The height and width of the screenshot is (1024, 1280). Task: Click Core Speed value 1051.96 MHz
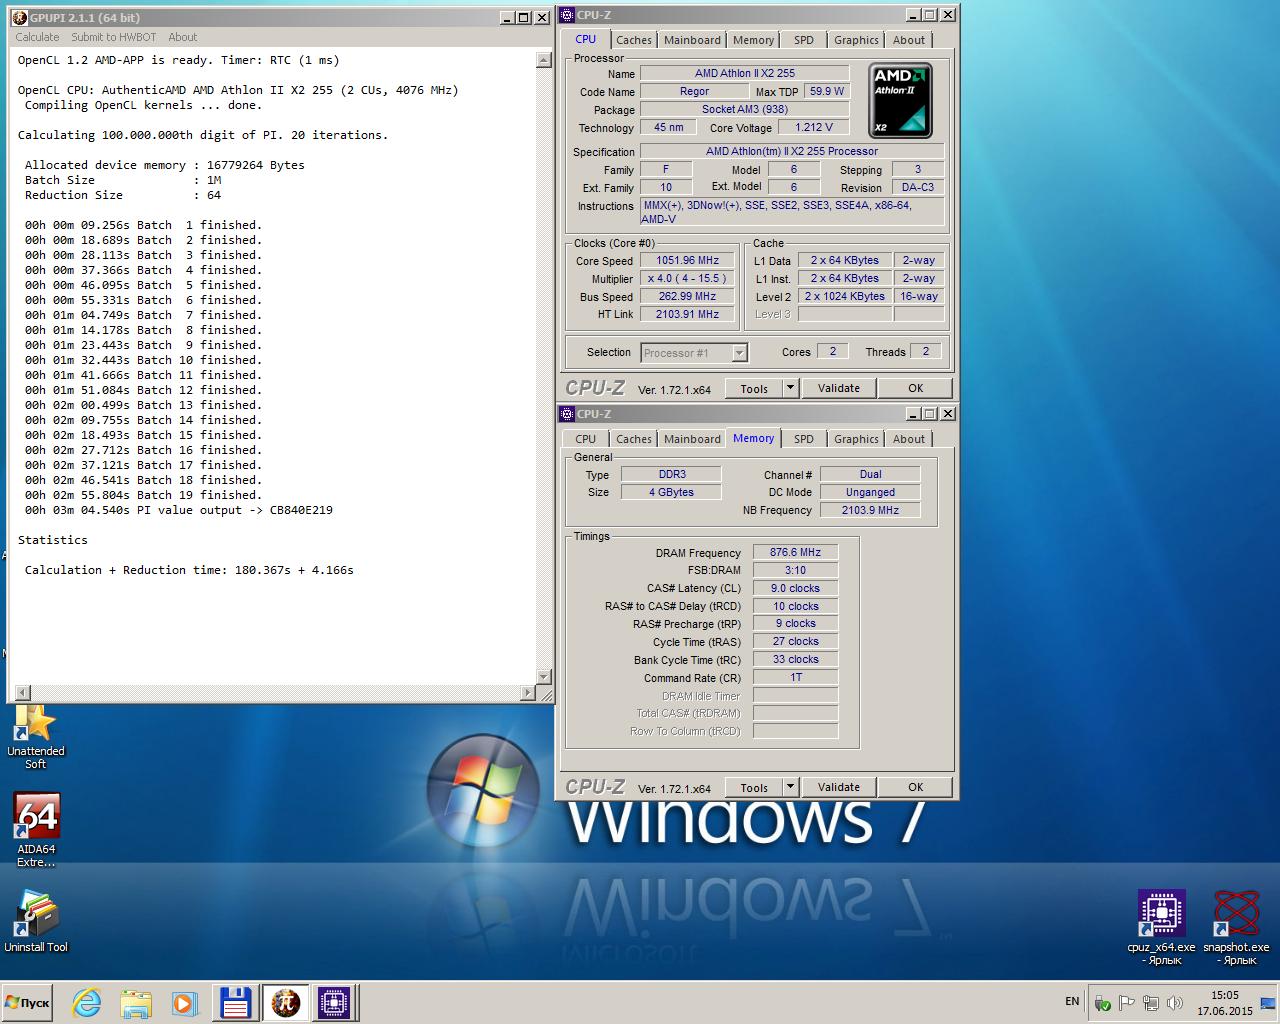tap(687, 260)
